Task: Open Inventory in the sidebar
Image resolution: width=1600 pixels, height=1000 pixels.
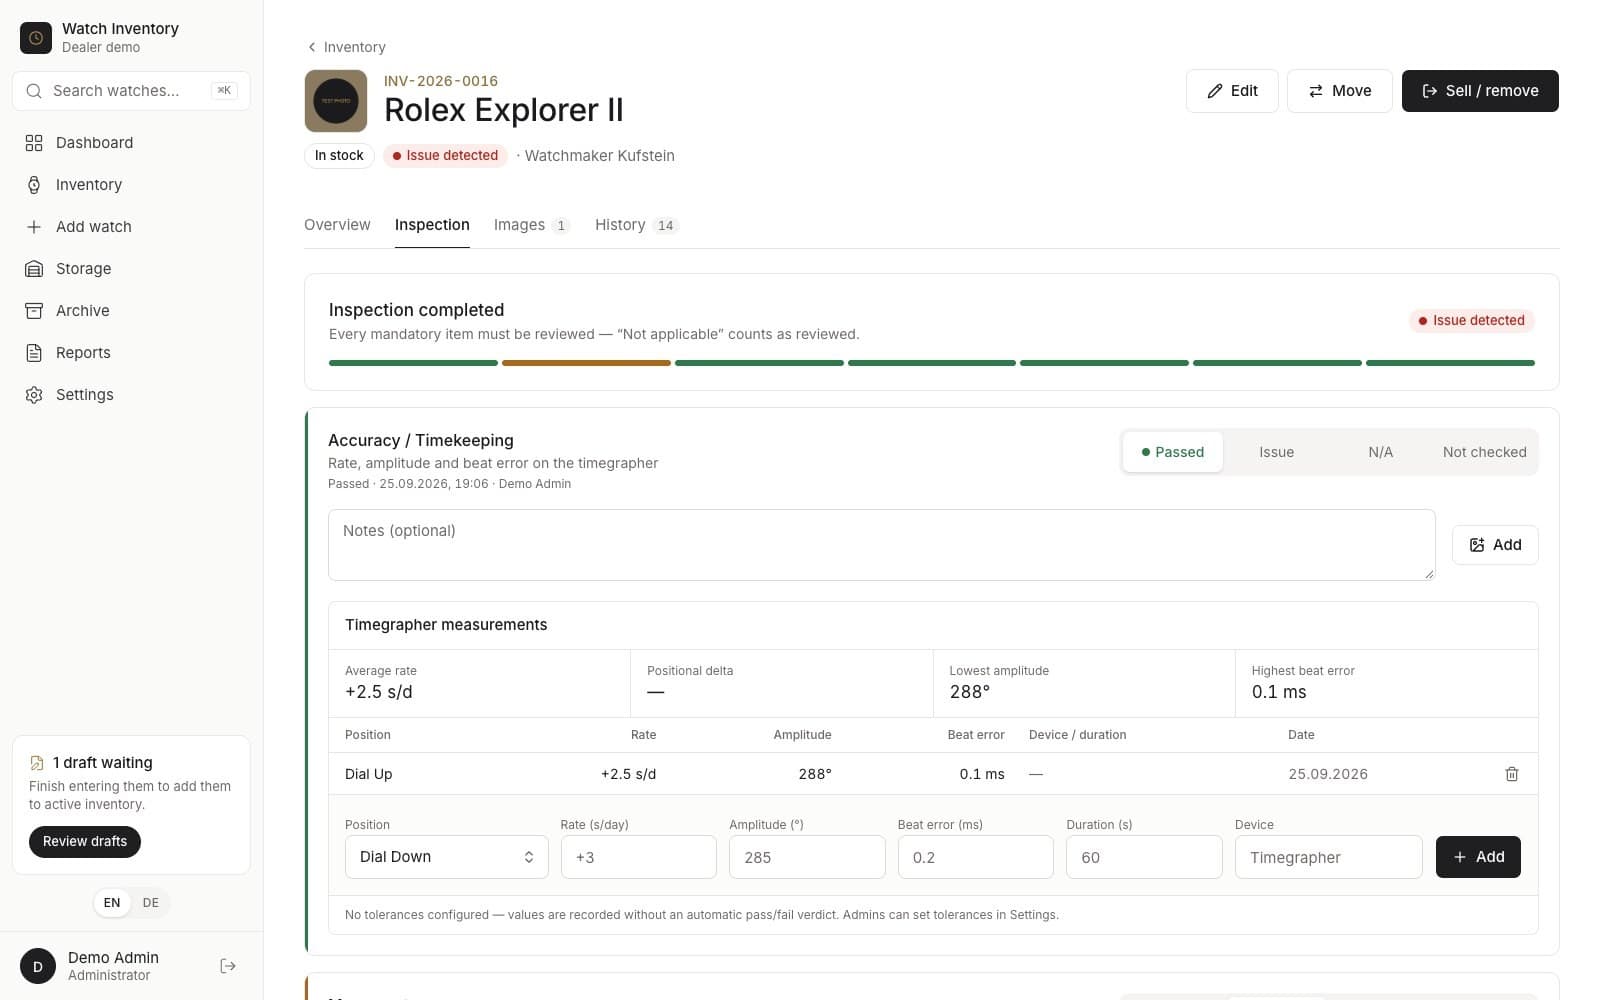Action: [x=131, y=185]
